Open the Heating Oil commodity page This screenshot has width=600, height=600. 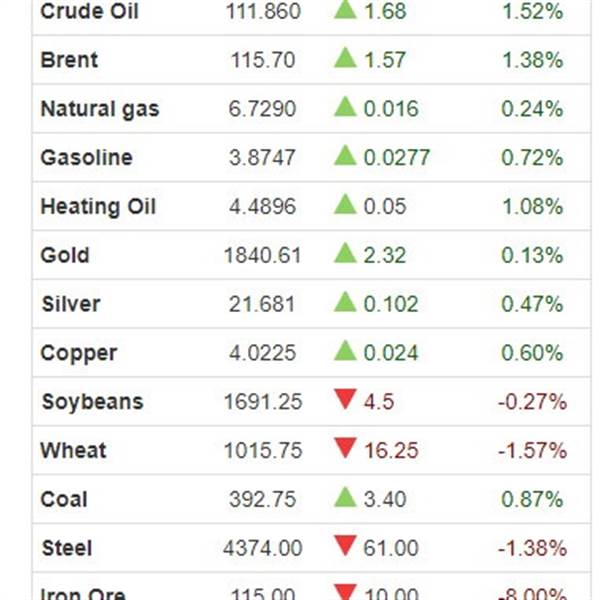98,207
